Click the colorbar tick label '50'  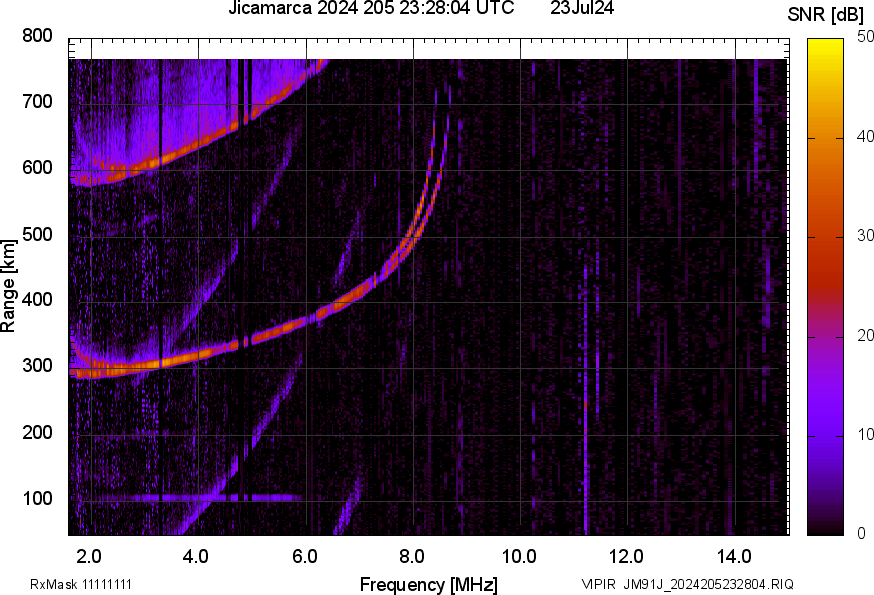point(865,37)
